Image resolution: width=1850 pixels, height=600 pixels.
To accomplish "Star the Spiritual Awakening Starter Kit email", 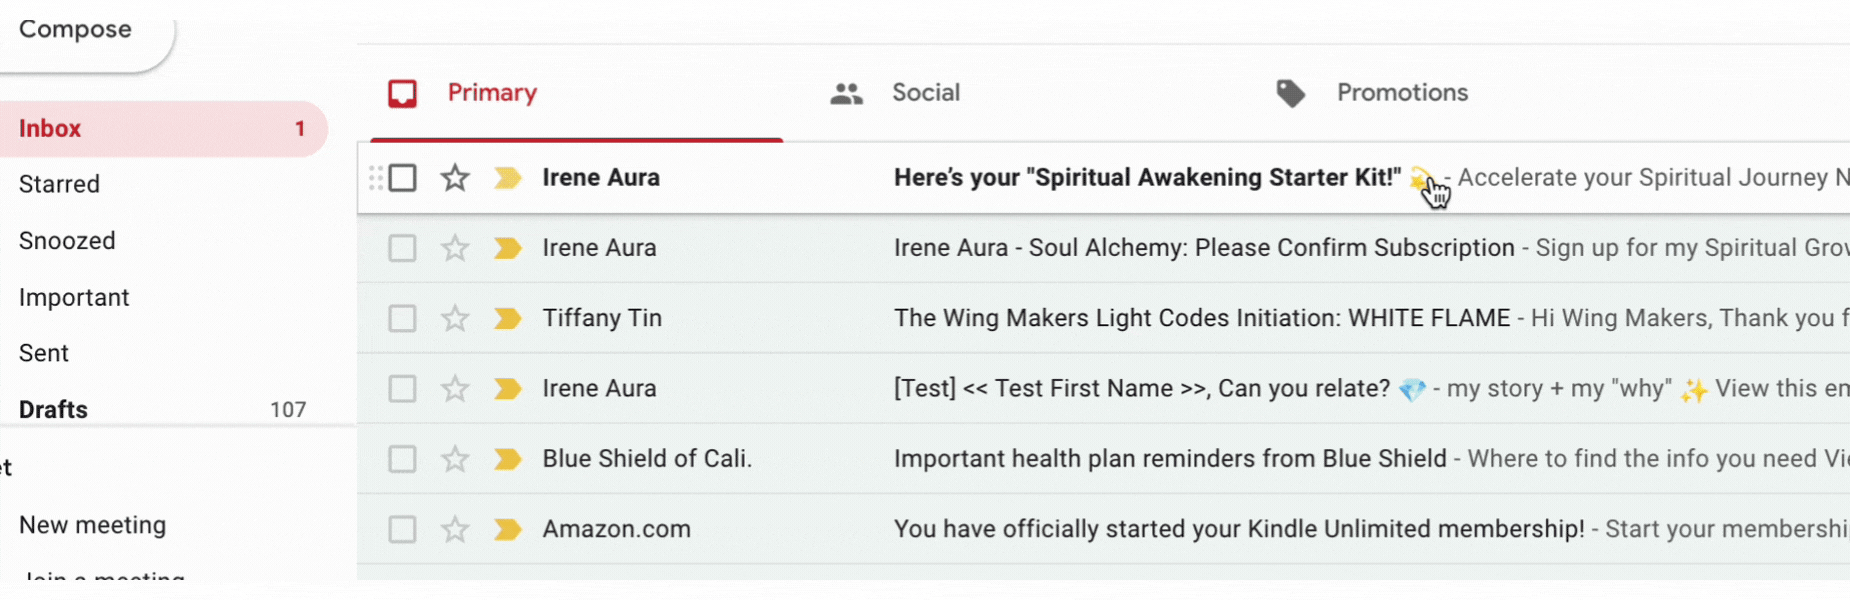I will (x=455, y=178).
